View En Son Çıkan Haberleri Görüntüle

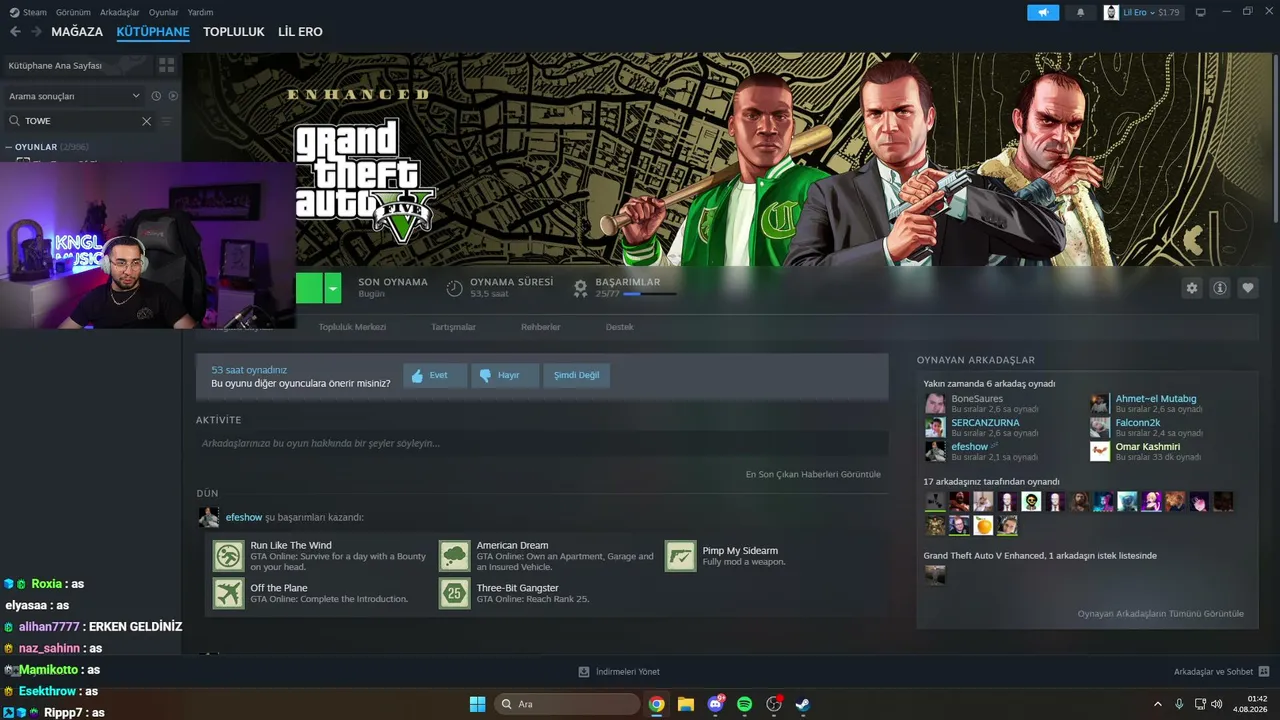point(813,474)
